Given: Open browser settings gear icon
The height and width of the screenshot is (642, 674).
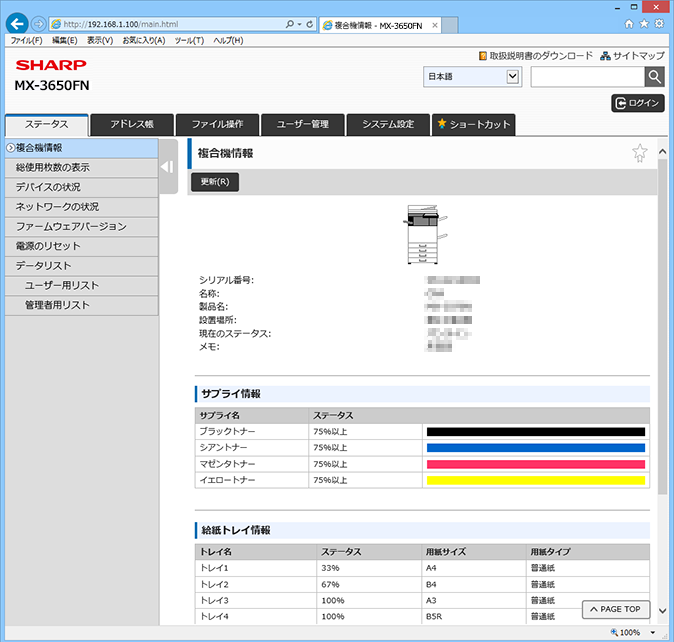Looking at the screenshot, I should [x=659, y=24].
